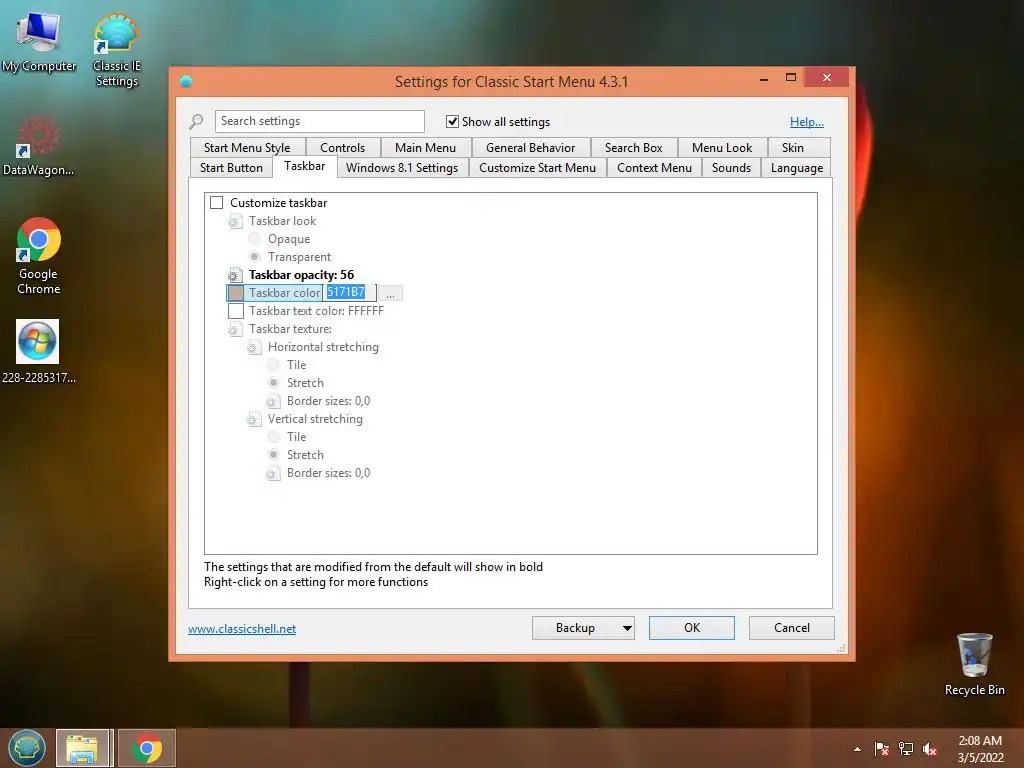Go to the Search Box tab
The width and height of the screenshot is (1024, 768).
coord(633,148)
